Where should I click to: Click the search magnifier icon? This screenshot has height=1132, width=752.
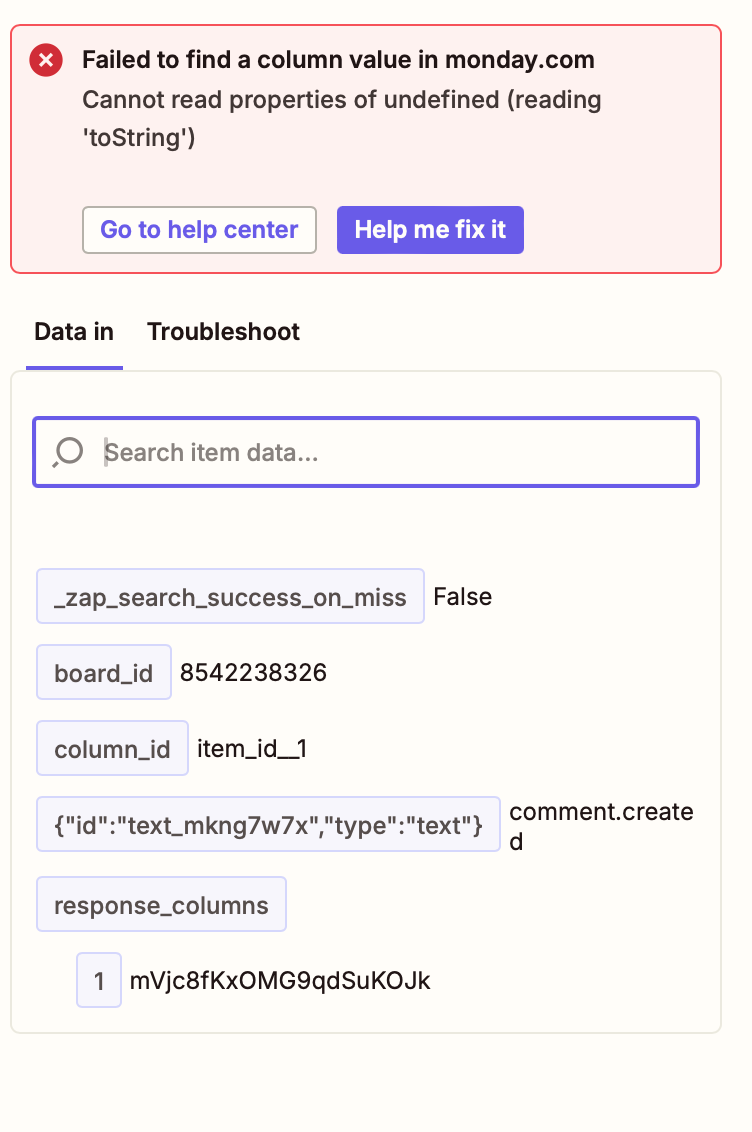[68, 453]
